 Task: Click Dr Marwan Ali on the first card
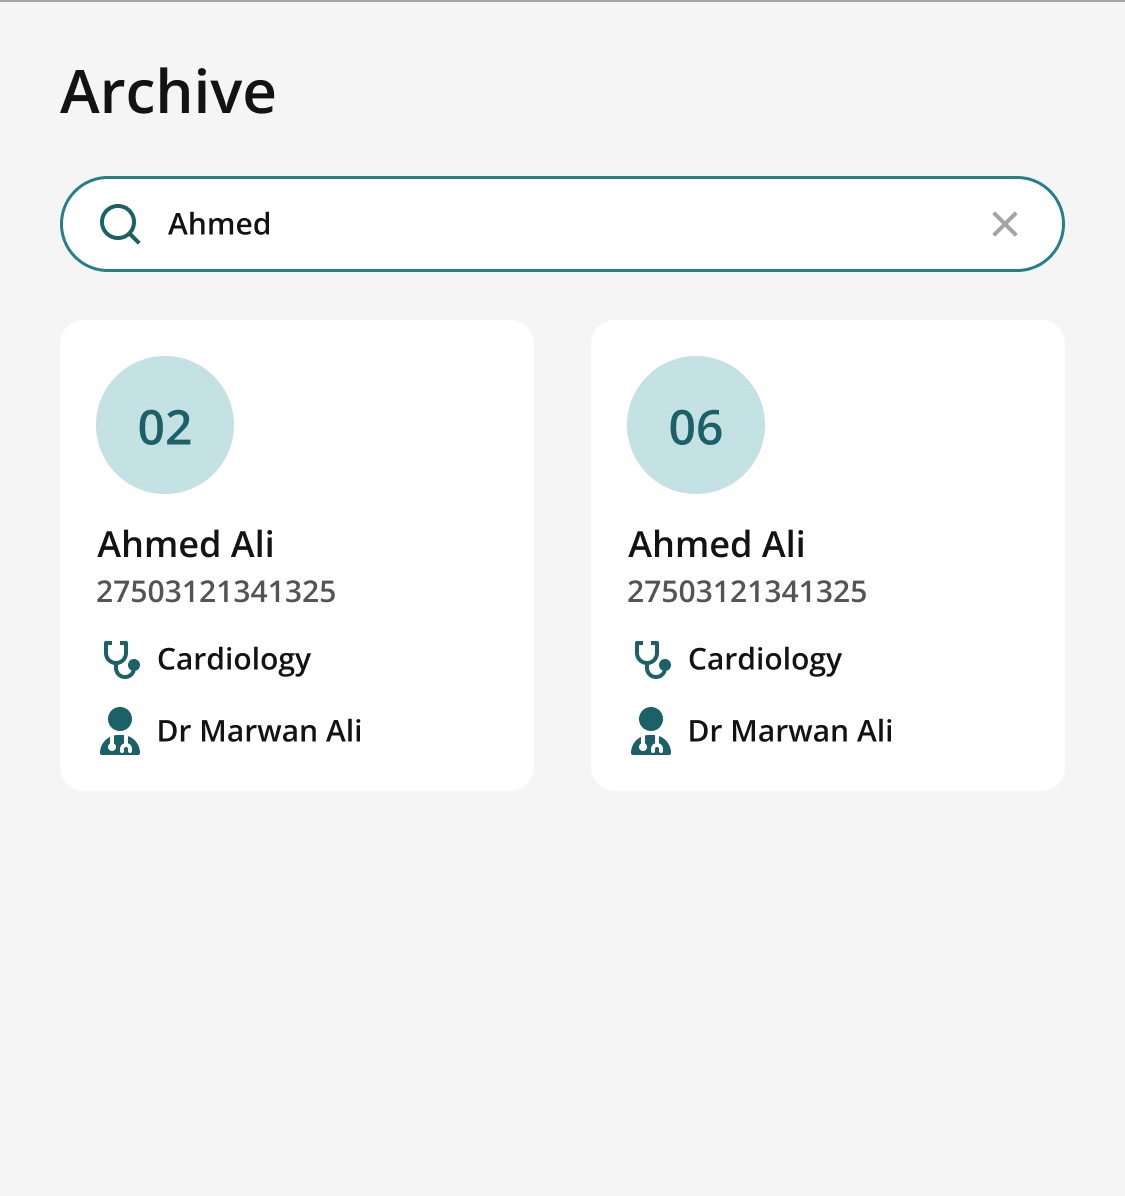[259, 731]
